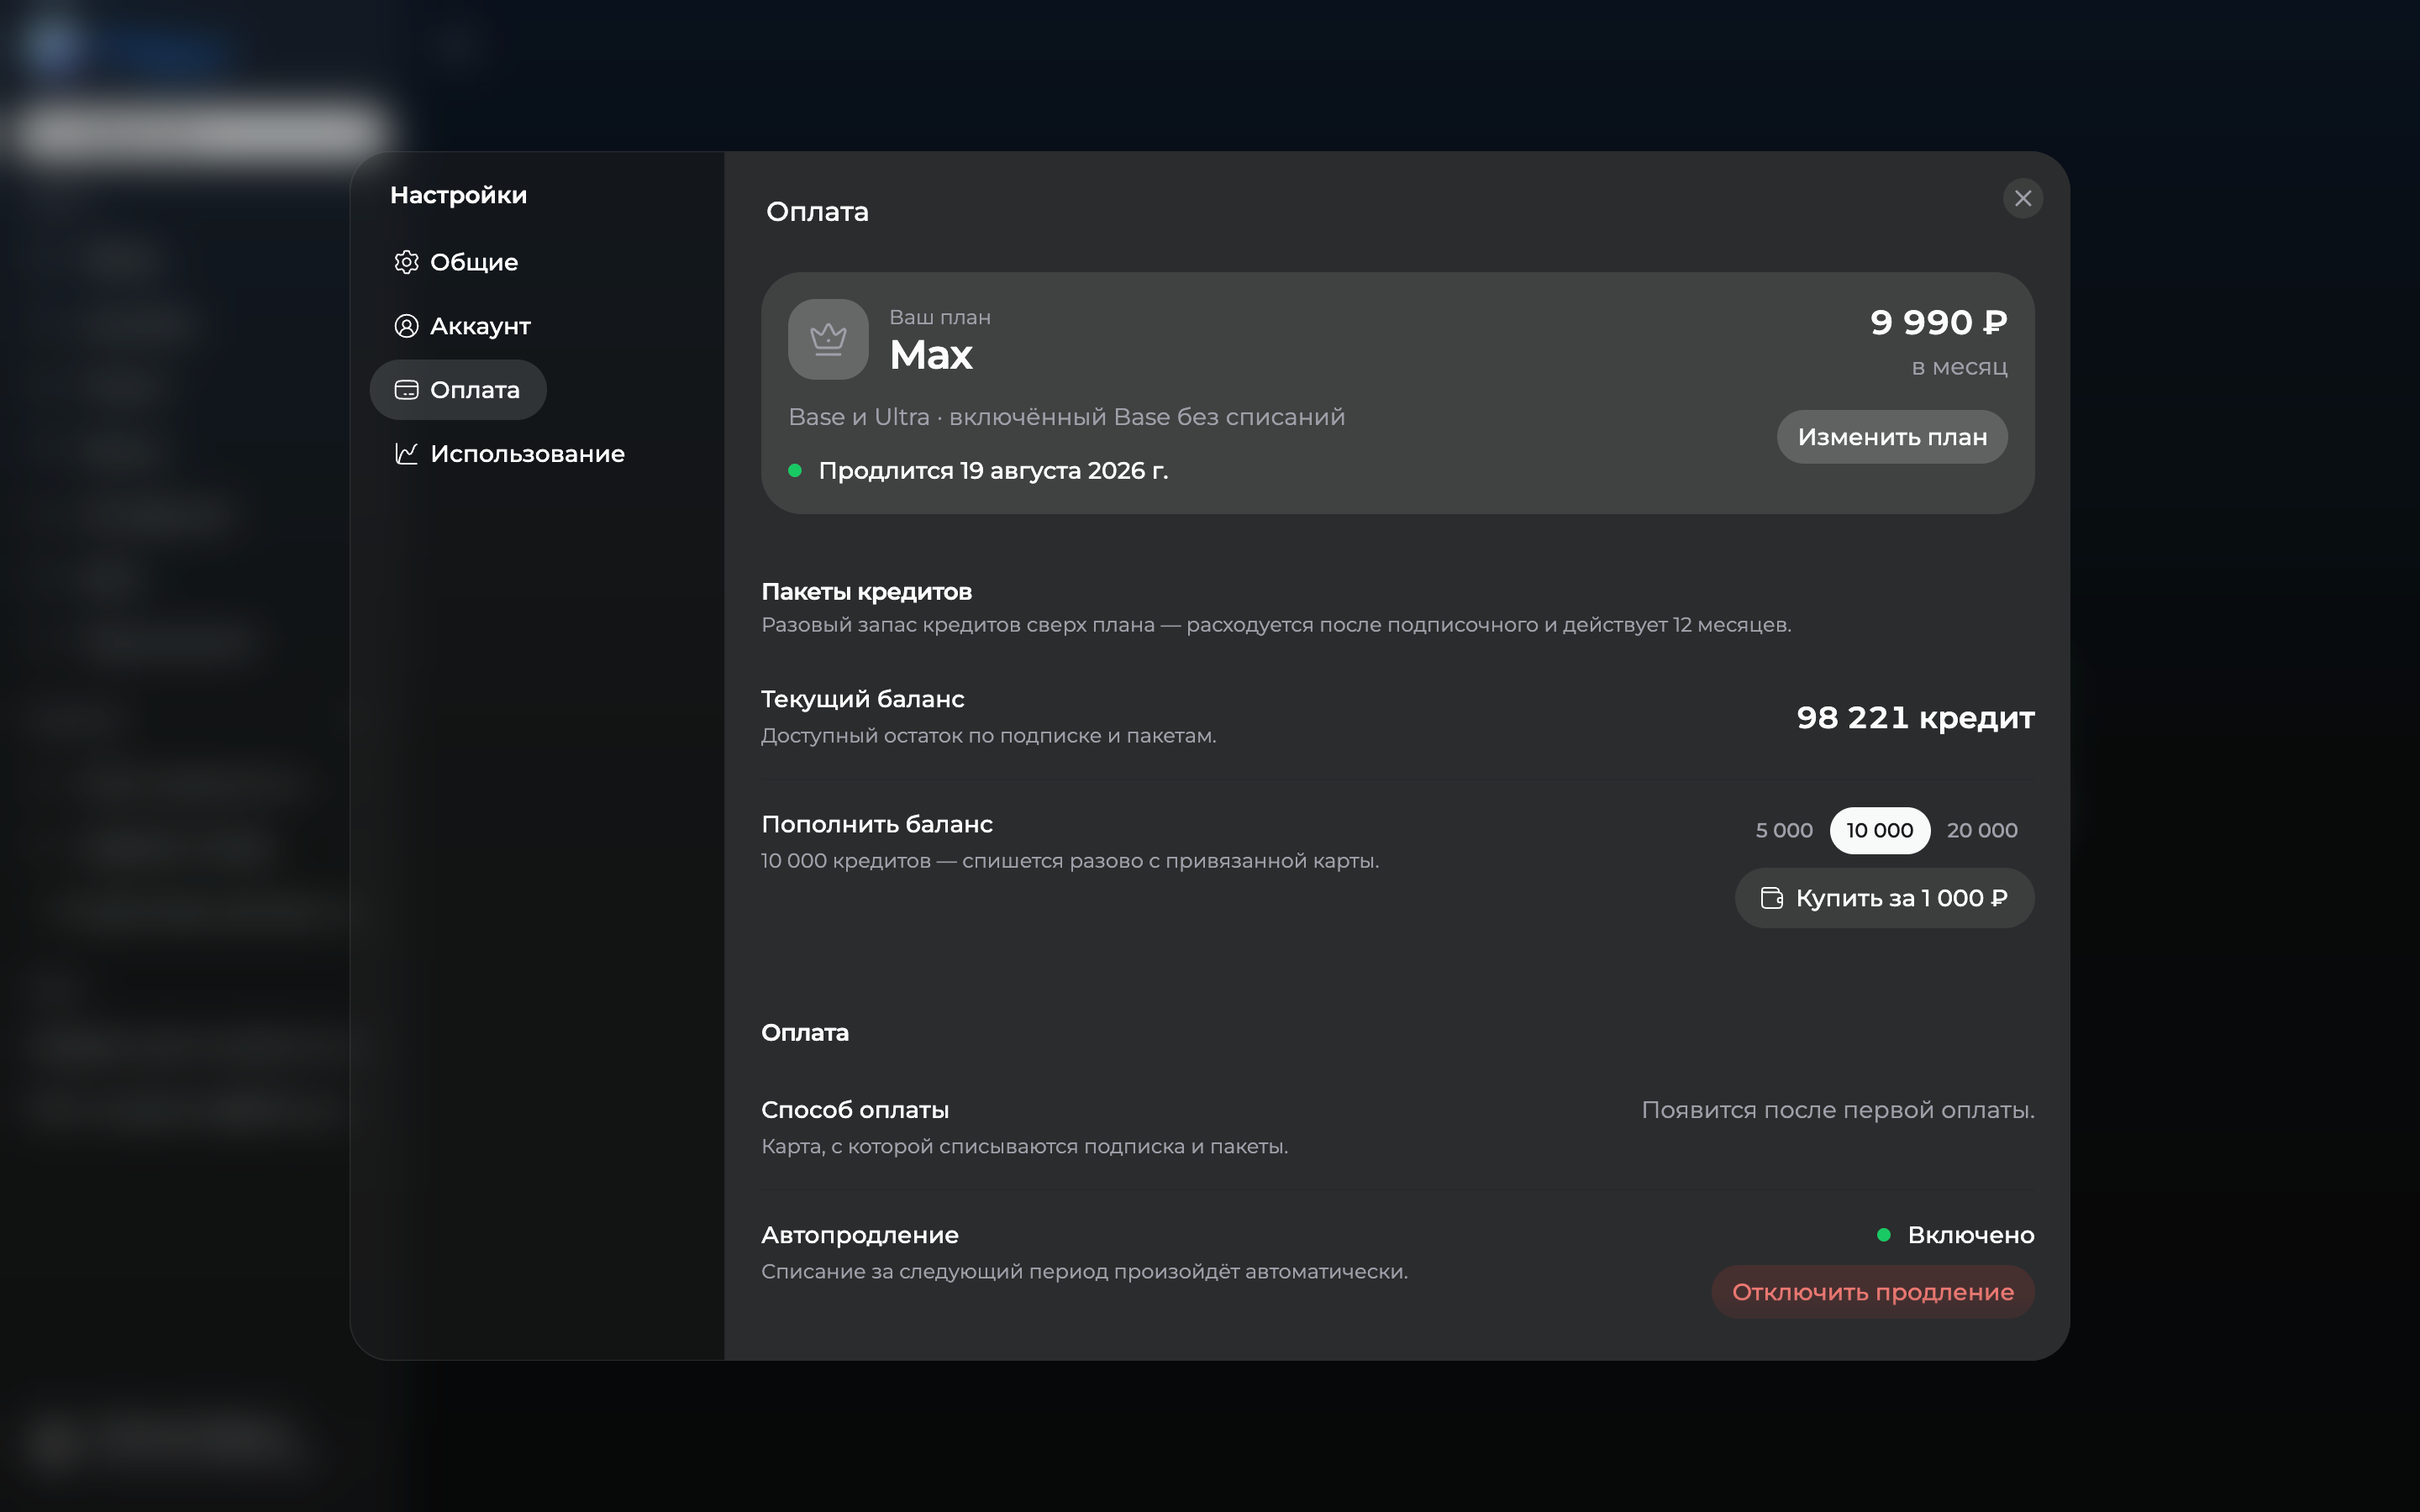This screenshot has height=1512, width=2420.
Task: Click the chart icon beside Использование
Action: [406, 454]
